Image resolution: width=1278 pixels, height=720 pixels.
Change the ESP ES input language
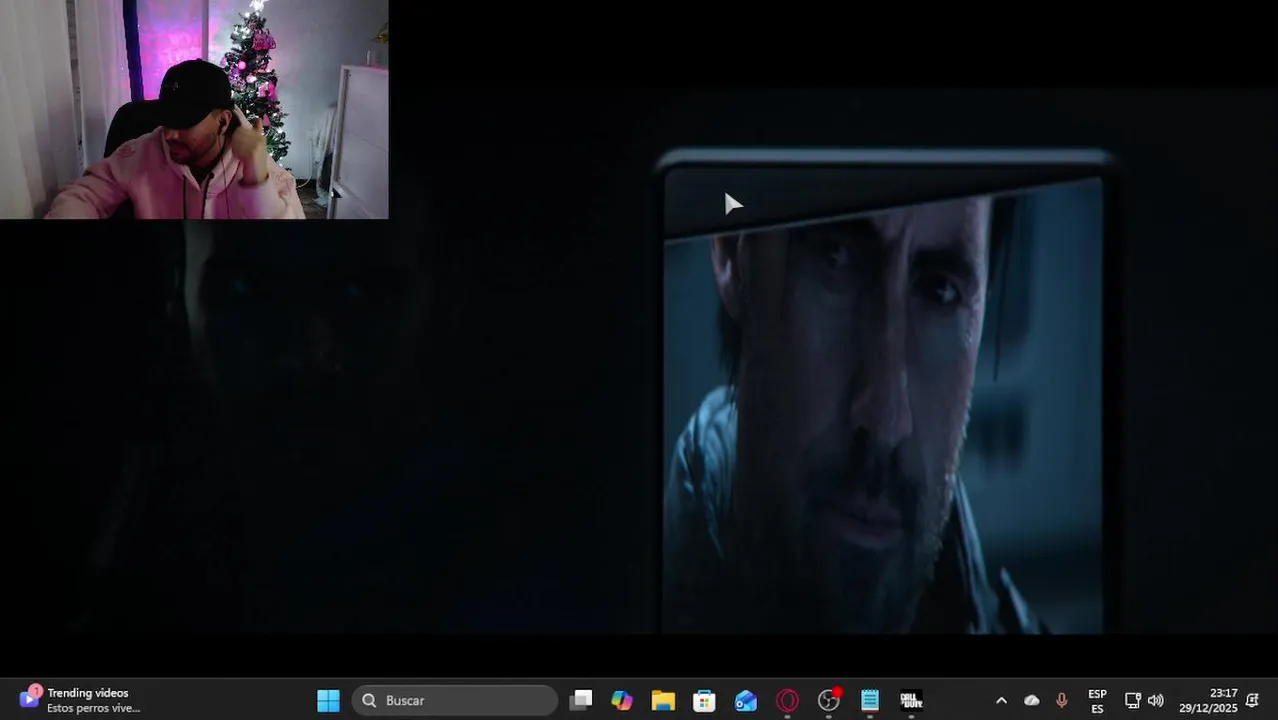click(x=1097, y=701)
